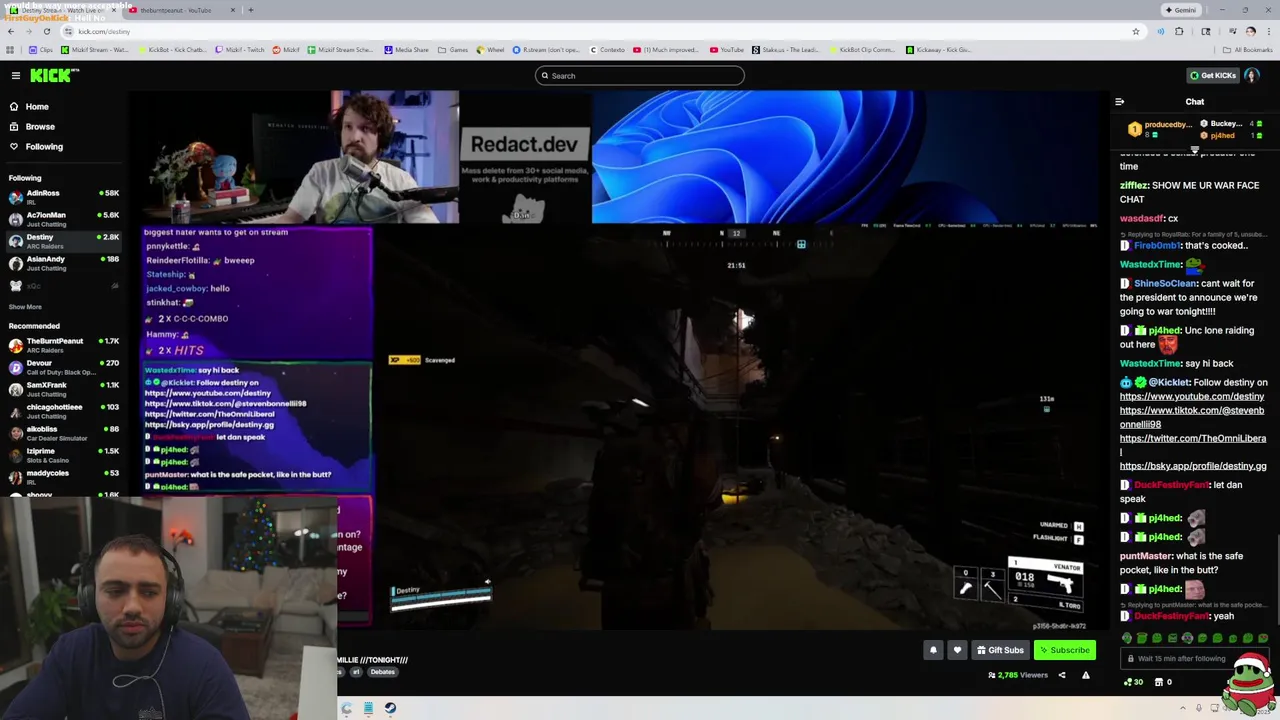Go to Home in the sidebar
1280x720 pixels.
pos(37,106)
